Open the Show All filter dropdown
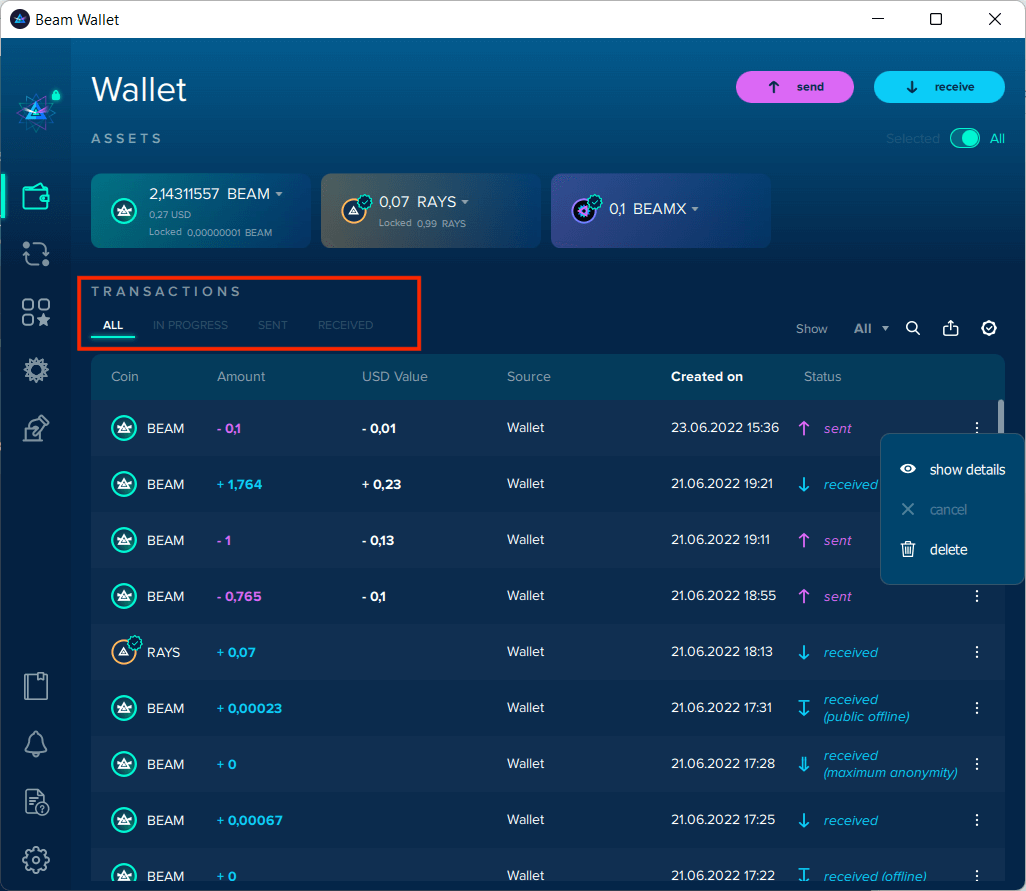 coord(870,328)
